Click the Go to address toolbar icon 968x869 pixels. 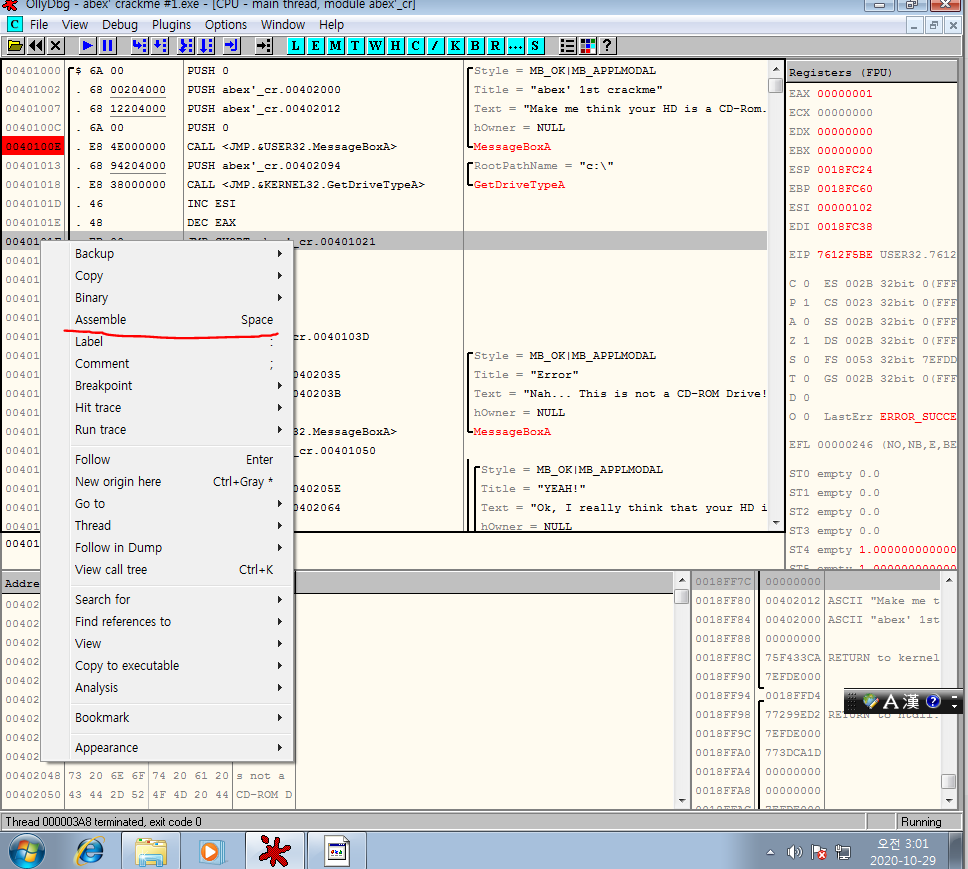tap(264, 46)
